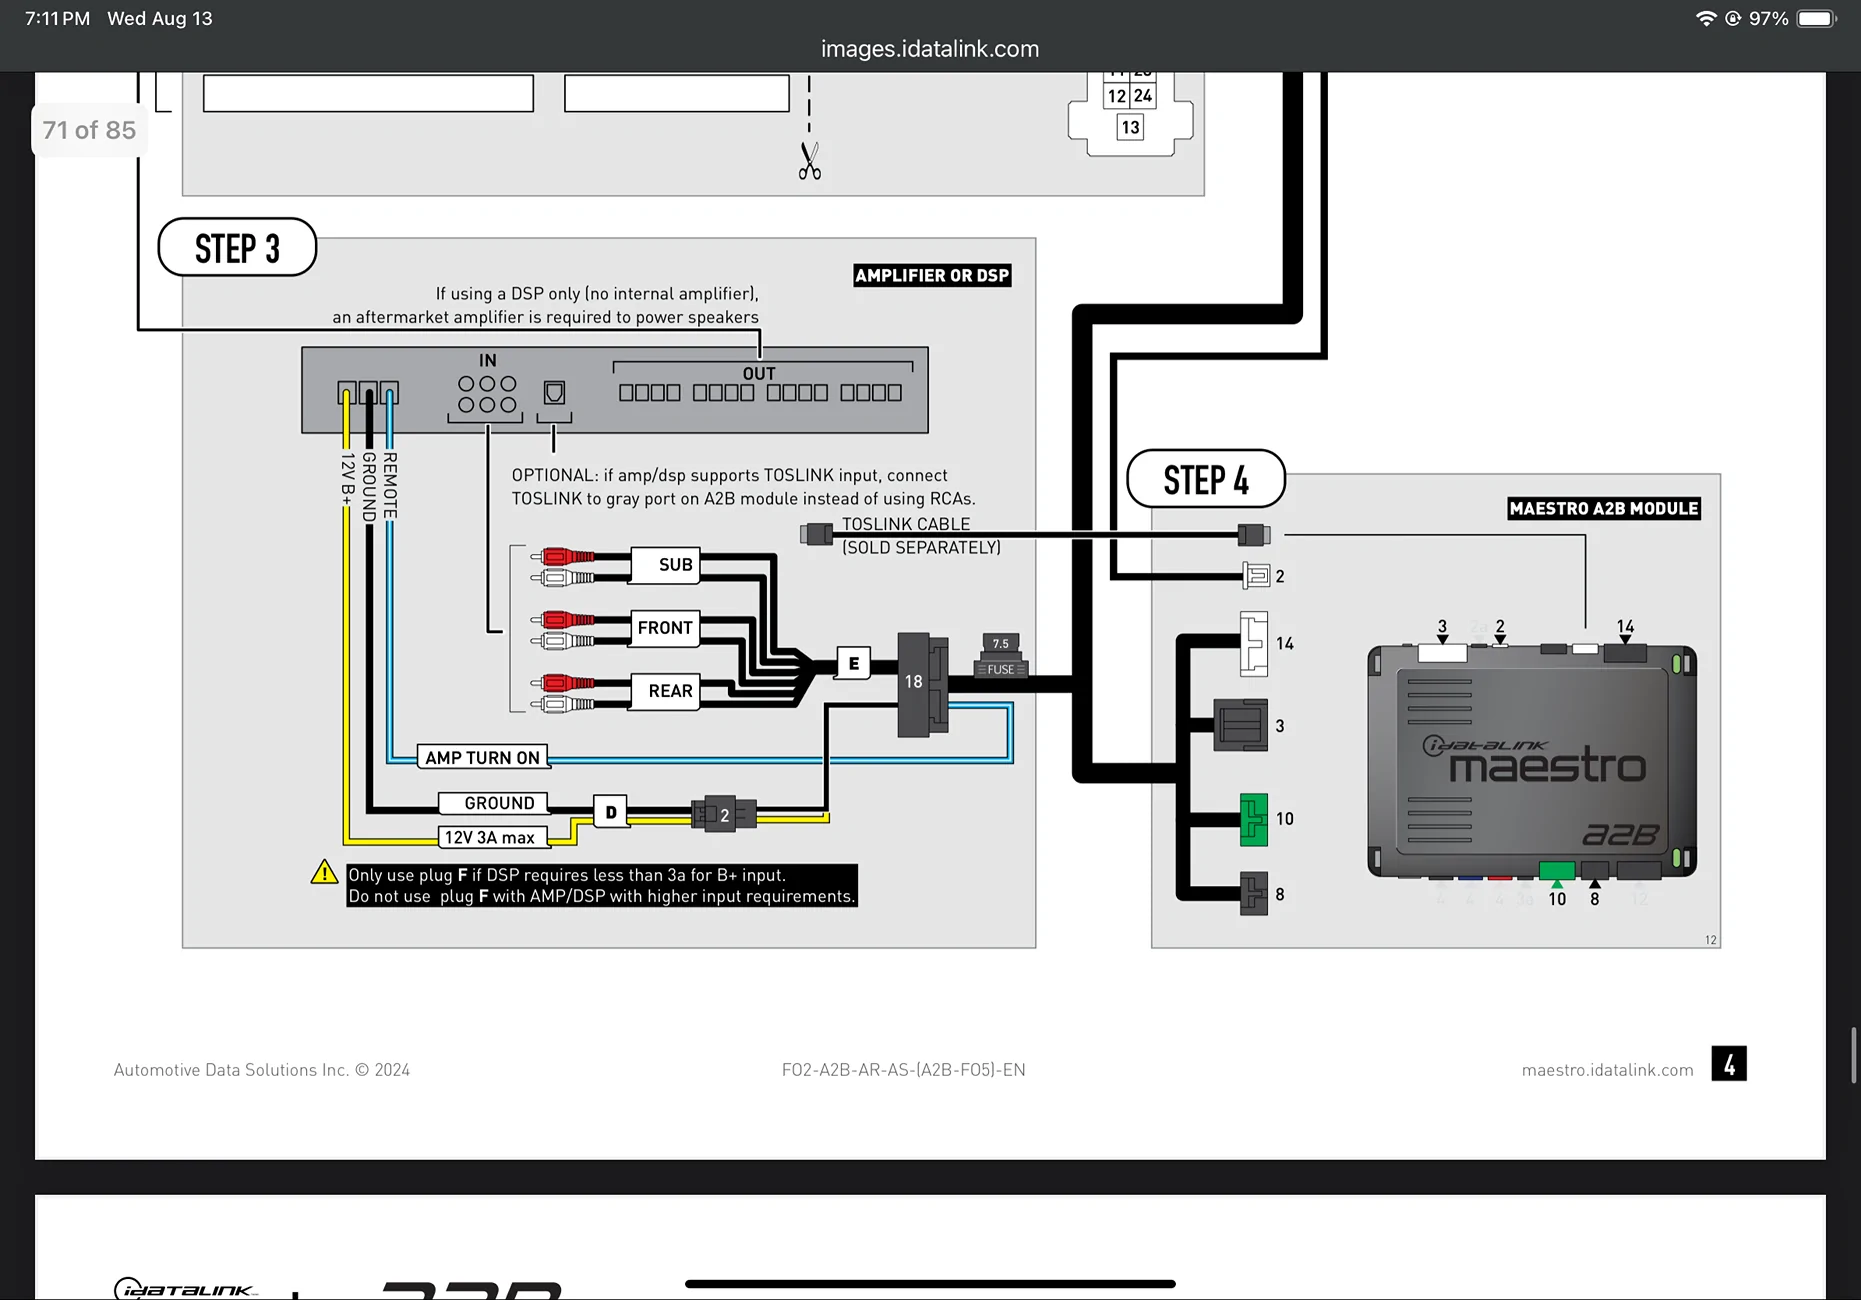Click the 18-pin connector
The height and width of the screenshot is (1300, 1861).
(x=922, y=684)
